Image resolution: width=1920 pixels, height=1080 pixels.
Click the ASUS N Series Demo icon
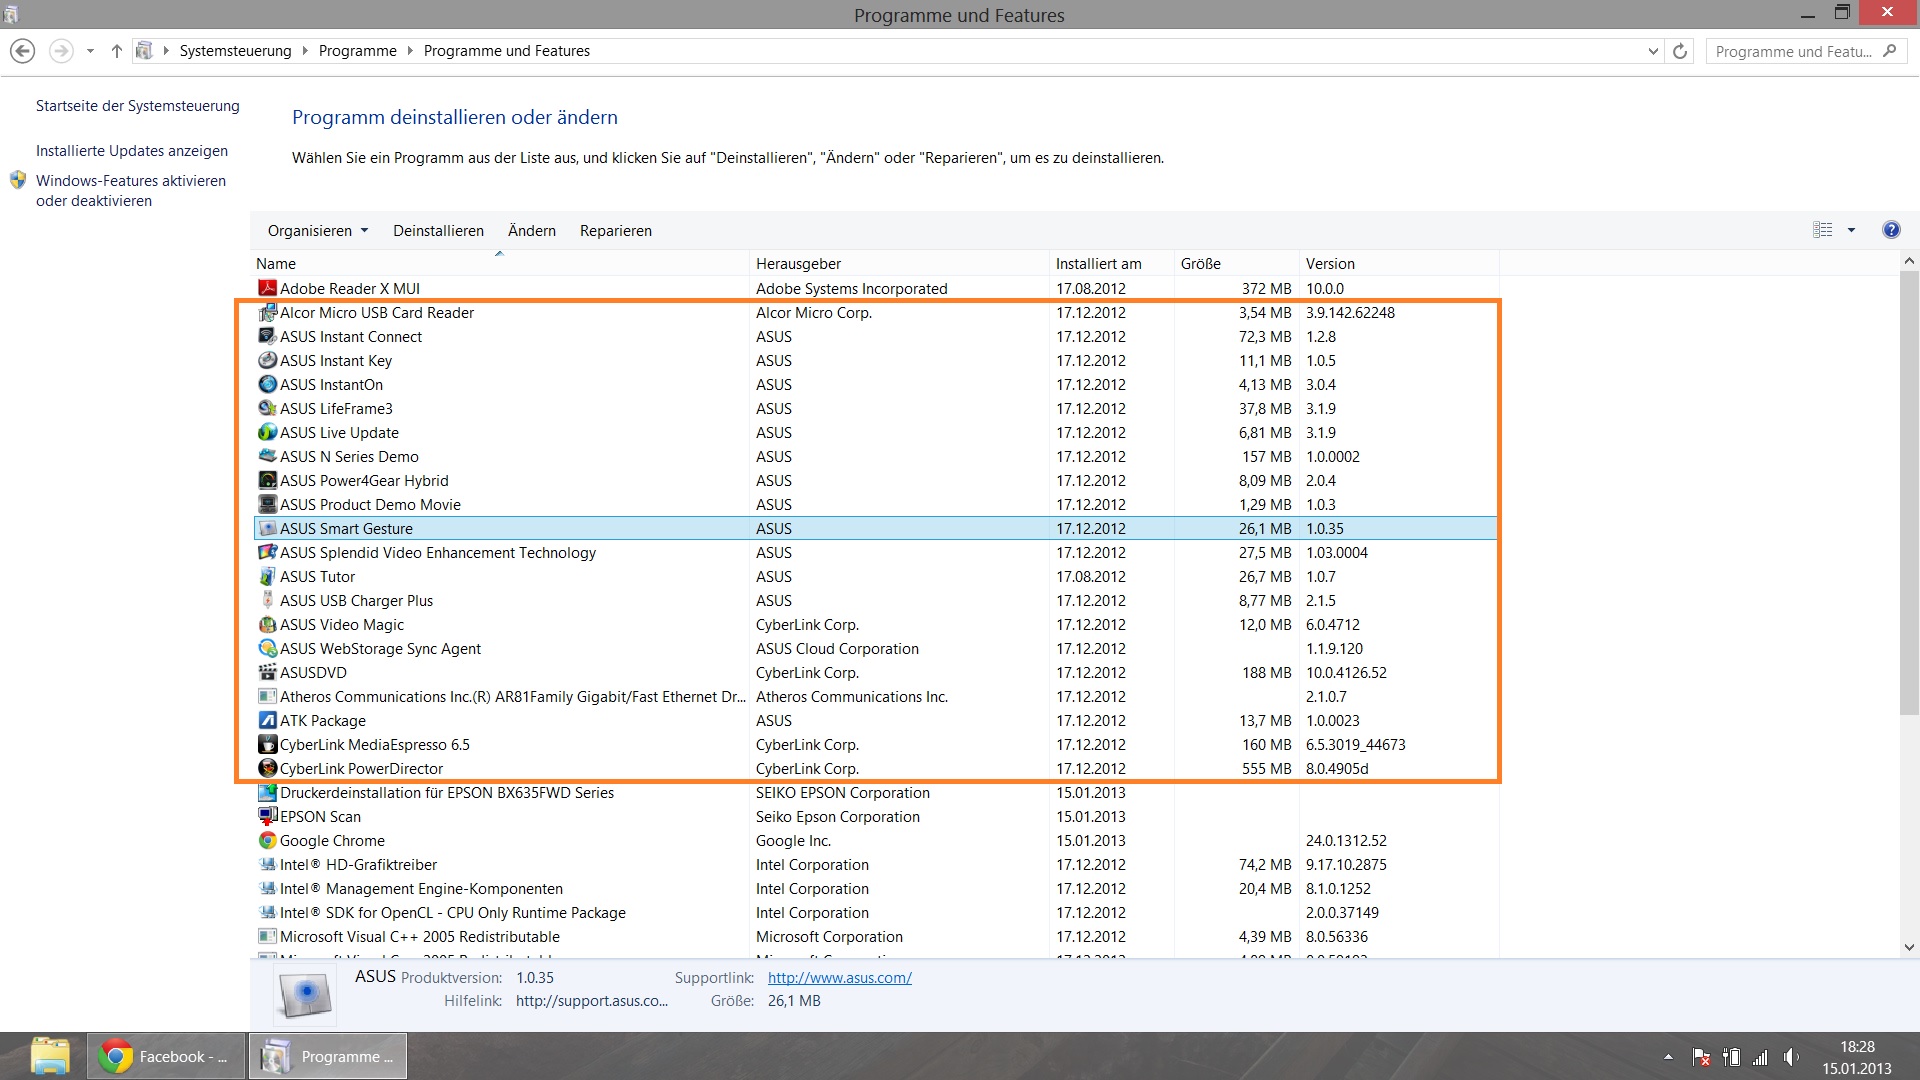(267, 457)
